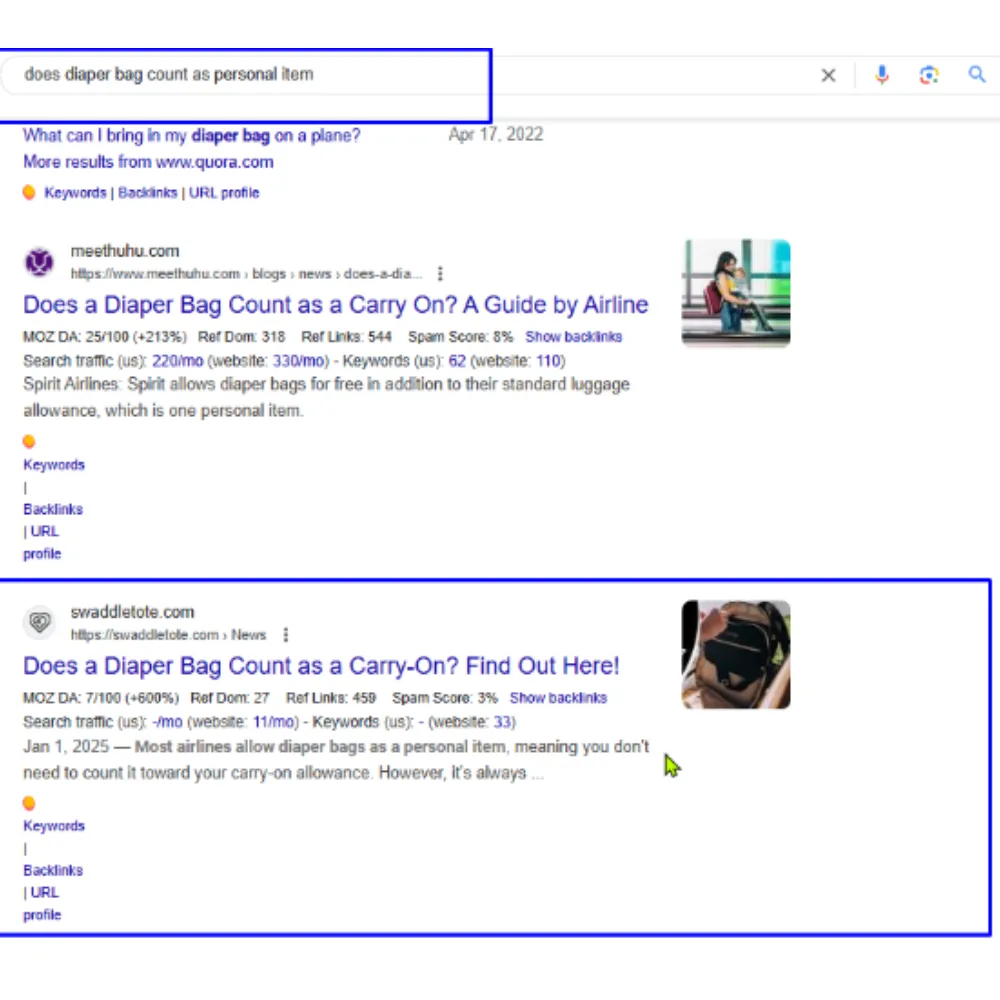Open three-dot menu for swaddletote.com result

[286, 635]
